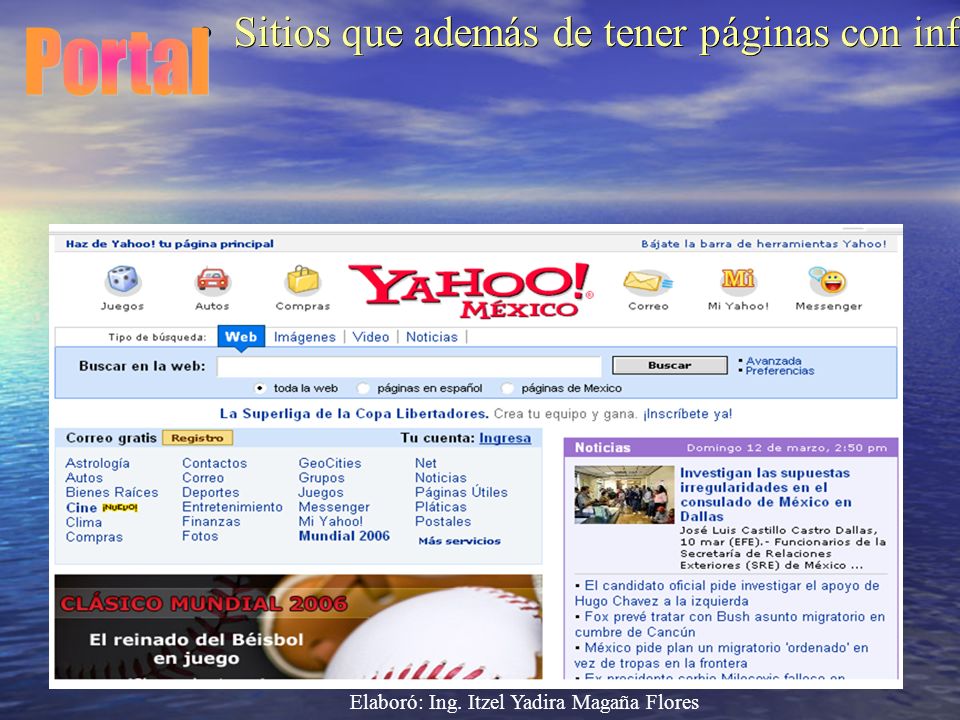Click the Ingresa account link
Image resolution: width=960 pixels, height=720 pixels.
[505, 438]
